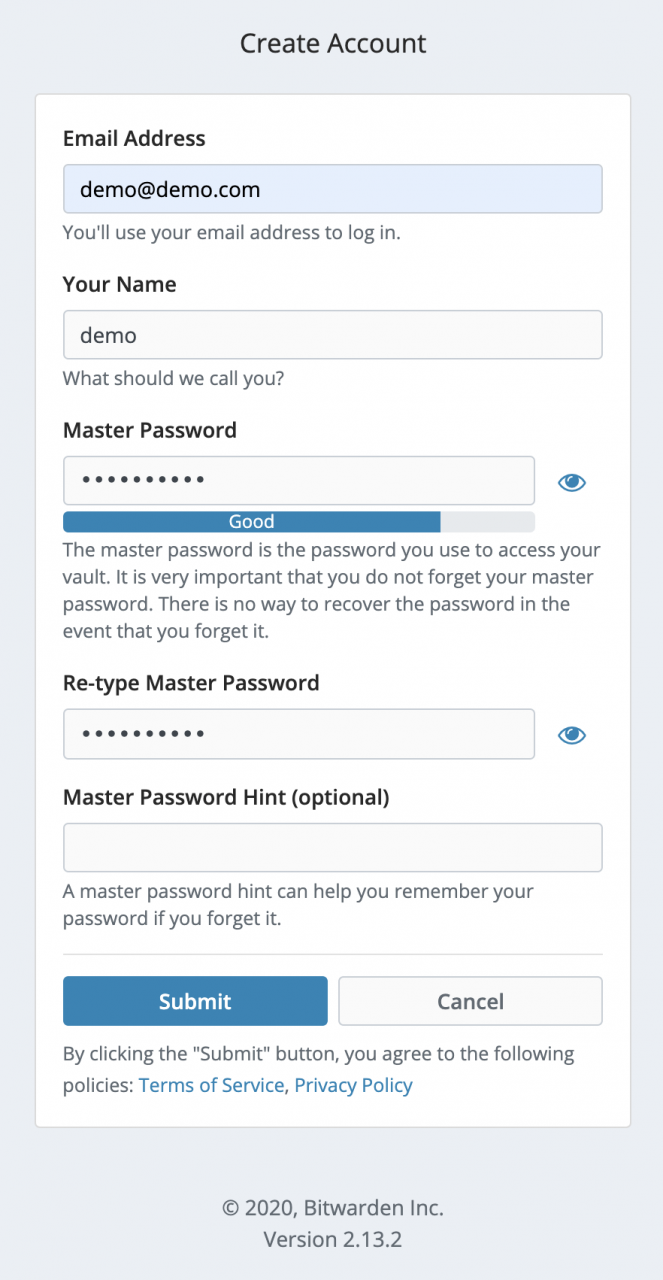The width and height of the screenshot is (663, 1280).
Task: Click inside the Master Password field
Action: point(298,481)
